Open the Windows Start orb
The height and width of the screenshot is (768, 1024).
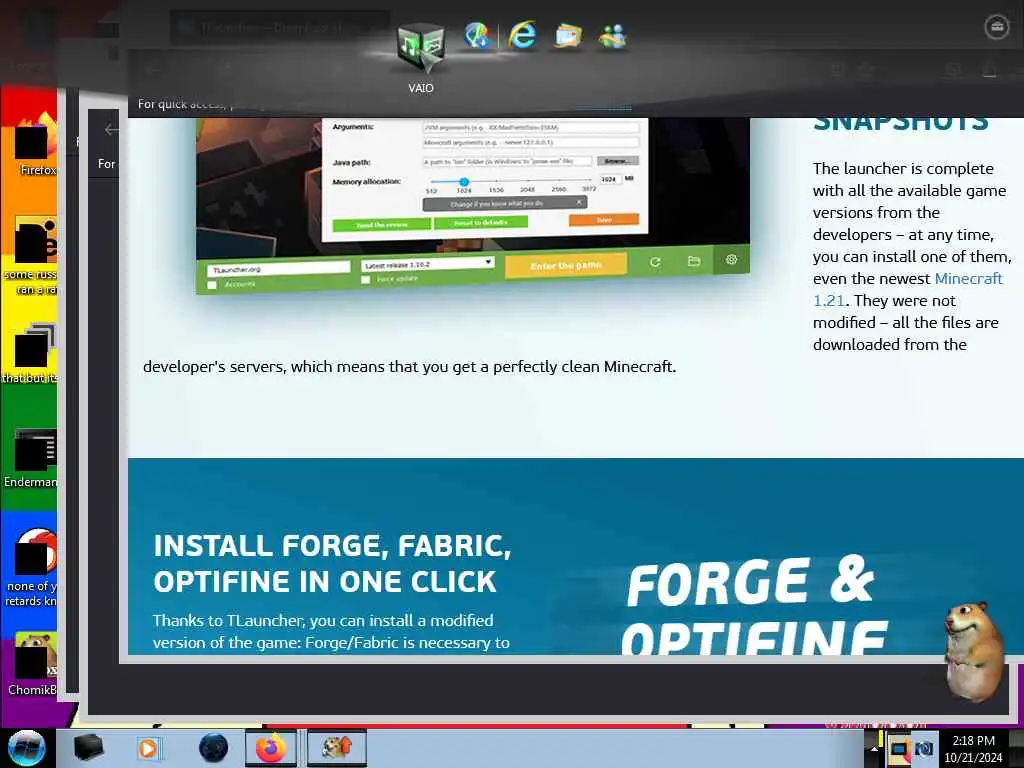[27, 748]
